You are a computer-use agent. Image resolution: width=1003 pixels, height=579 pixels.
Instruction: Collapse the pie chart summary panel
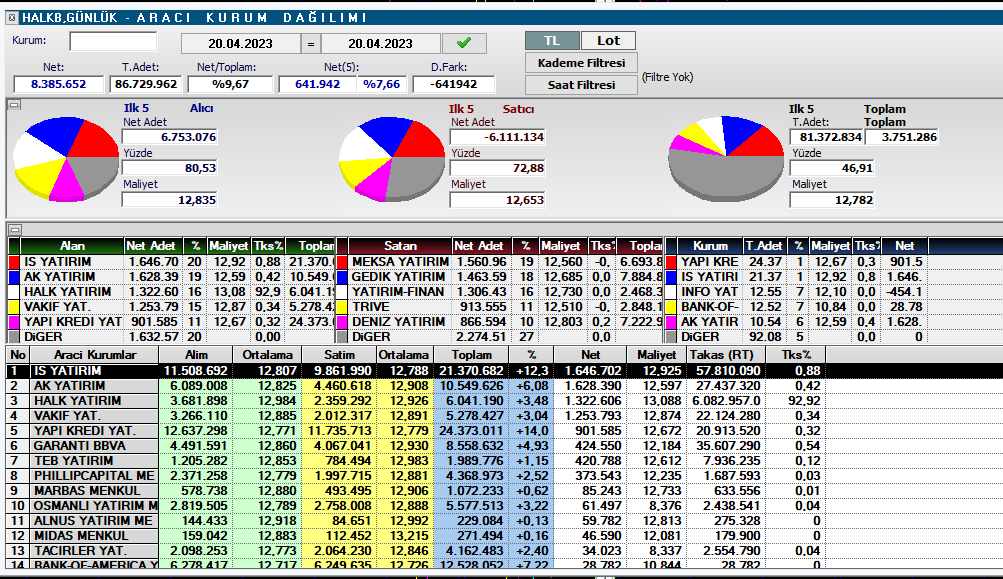click(15, 105)
